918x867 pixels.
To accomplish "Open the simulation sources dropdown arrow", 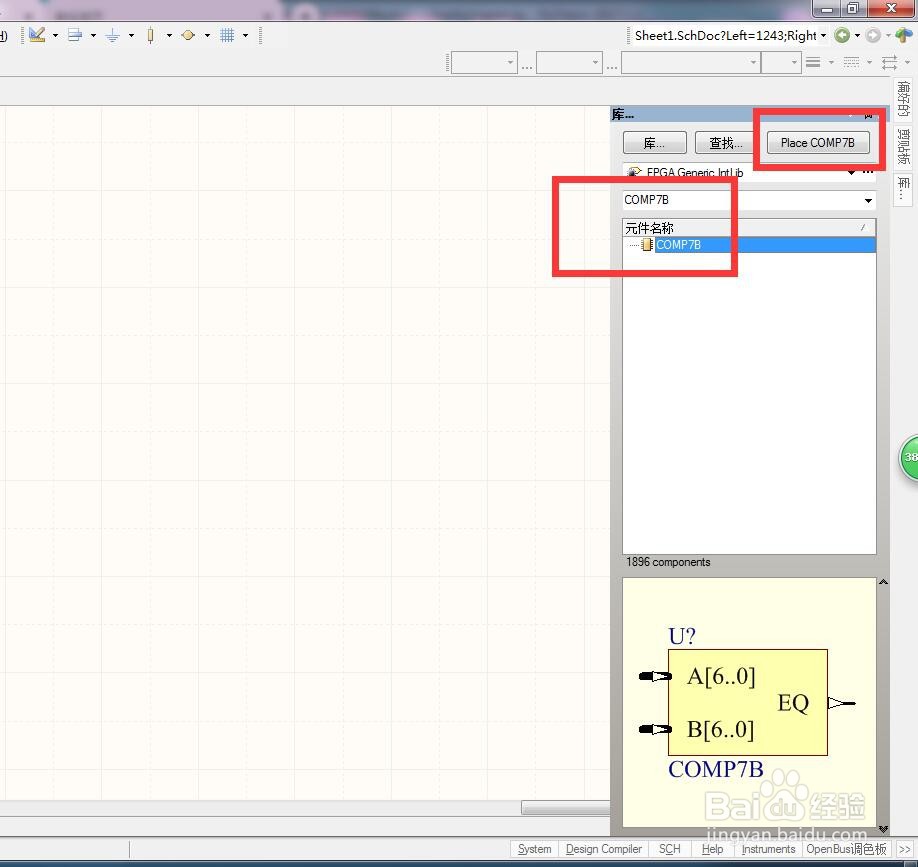I will click(207, 36).
